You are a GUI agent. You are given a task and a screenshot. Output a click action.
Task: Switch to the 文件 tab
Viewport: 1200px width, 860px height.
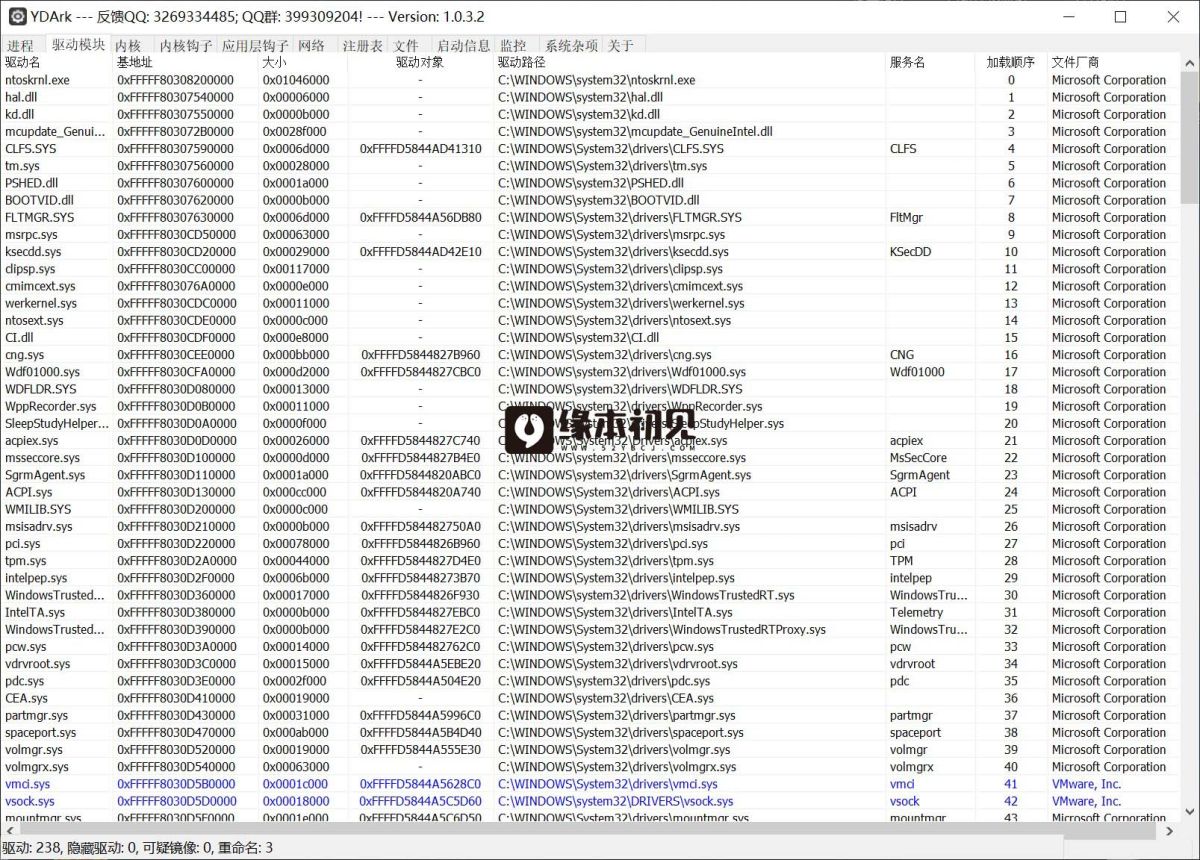coord(406,45)
